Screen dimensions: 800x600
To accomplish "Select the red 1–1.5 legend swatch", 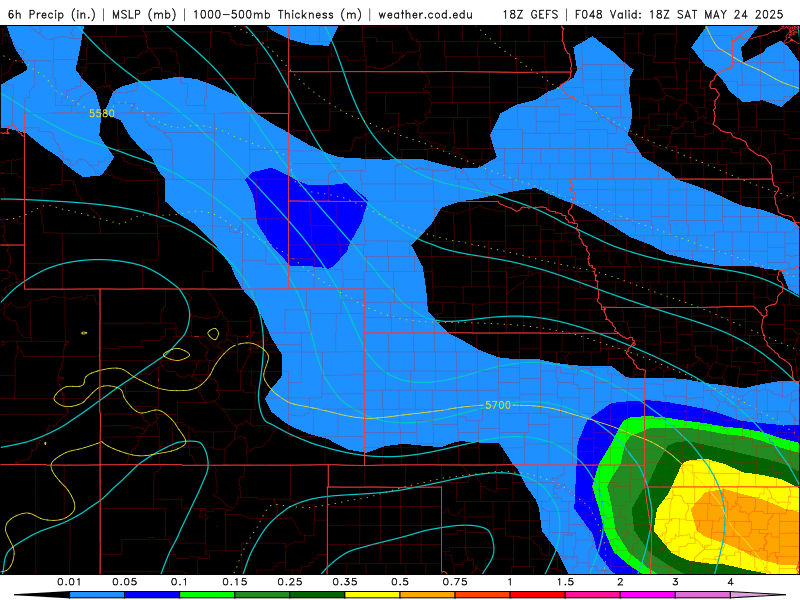I will click(x=538, y=595).
